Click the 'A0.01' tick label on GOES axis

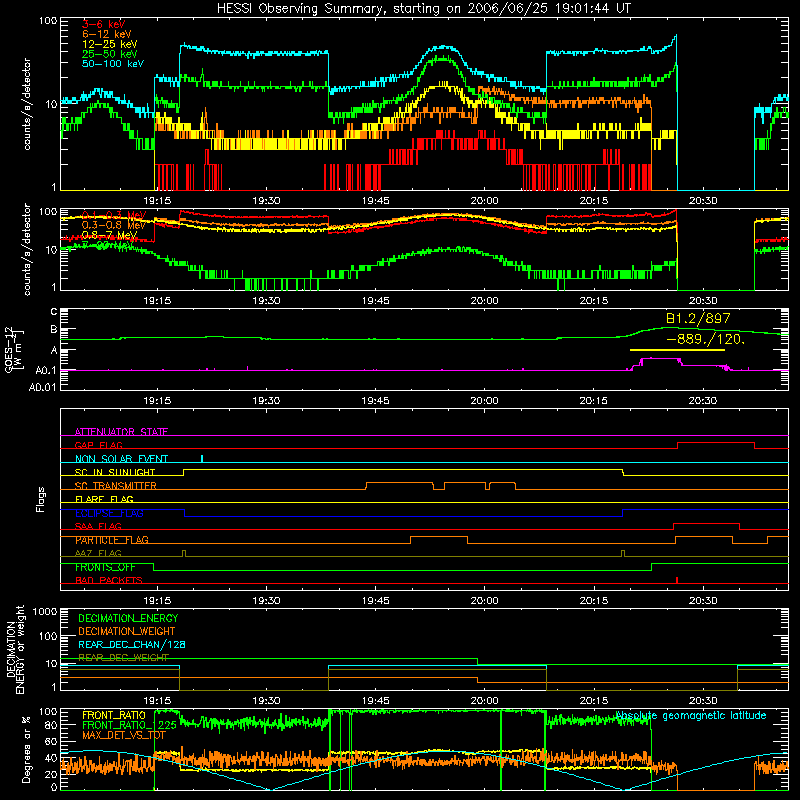pos(42,387)
